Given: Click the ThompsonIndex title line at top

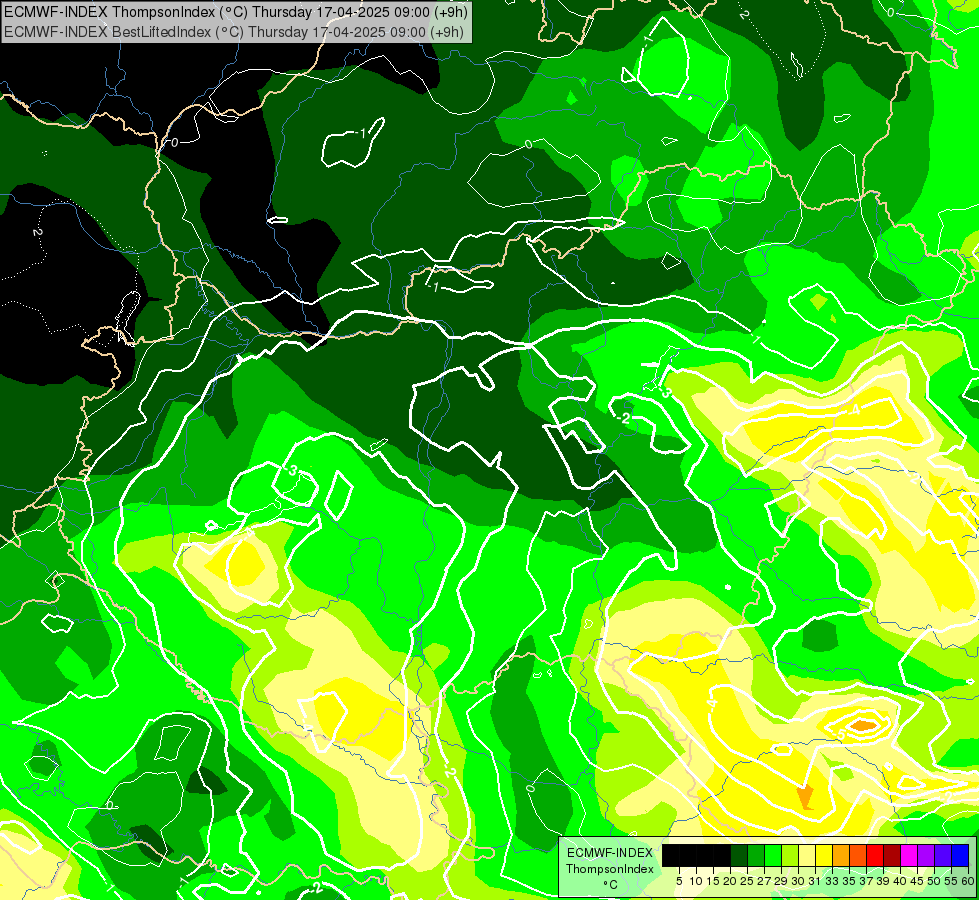Looking at the screenshot, I should [x=236, y=12].
